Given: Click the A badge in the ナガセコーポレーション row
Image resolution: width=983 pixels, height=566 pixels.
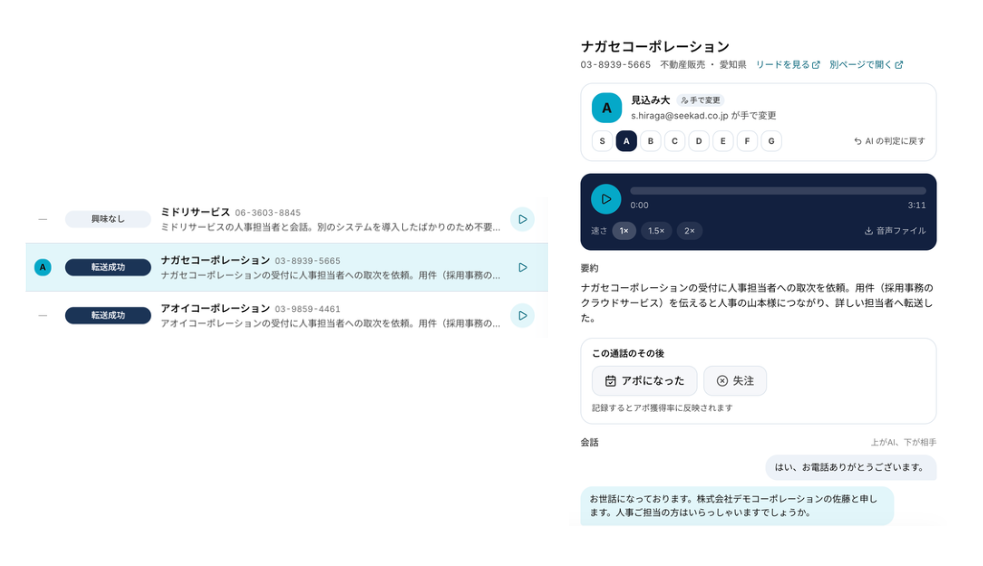Looking at the screenshot, I should click(43, 268).
